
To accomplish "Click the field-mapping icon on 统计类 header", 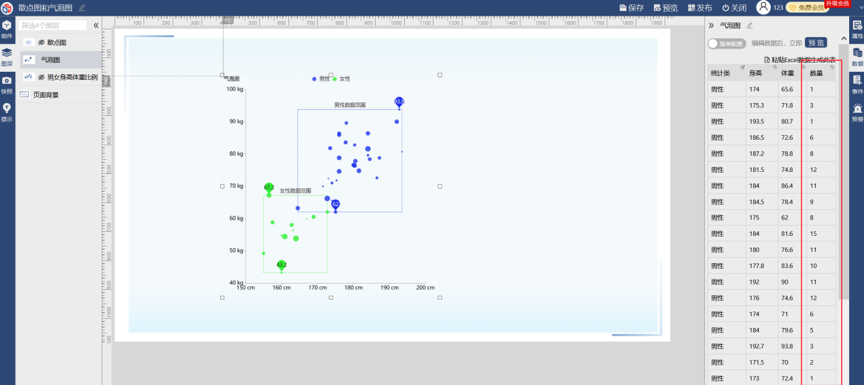I will [x=742, y=67].
